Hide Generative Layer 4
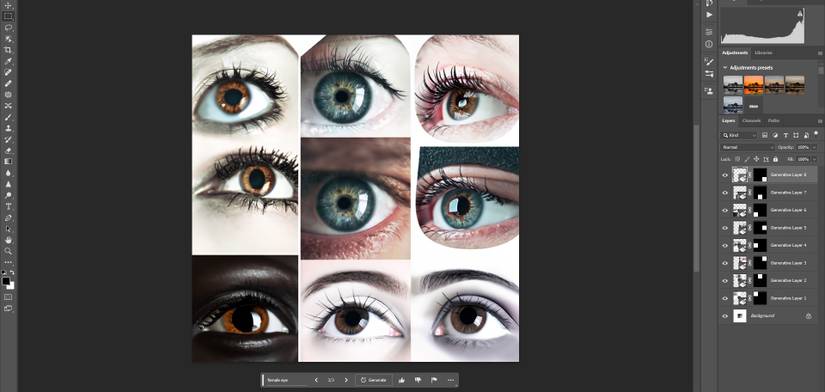 pos(725,245)
